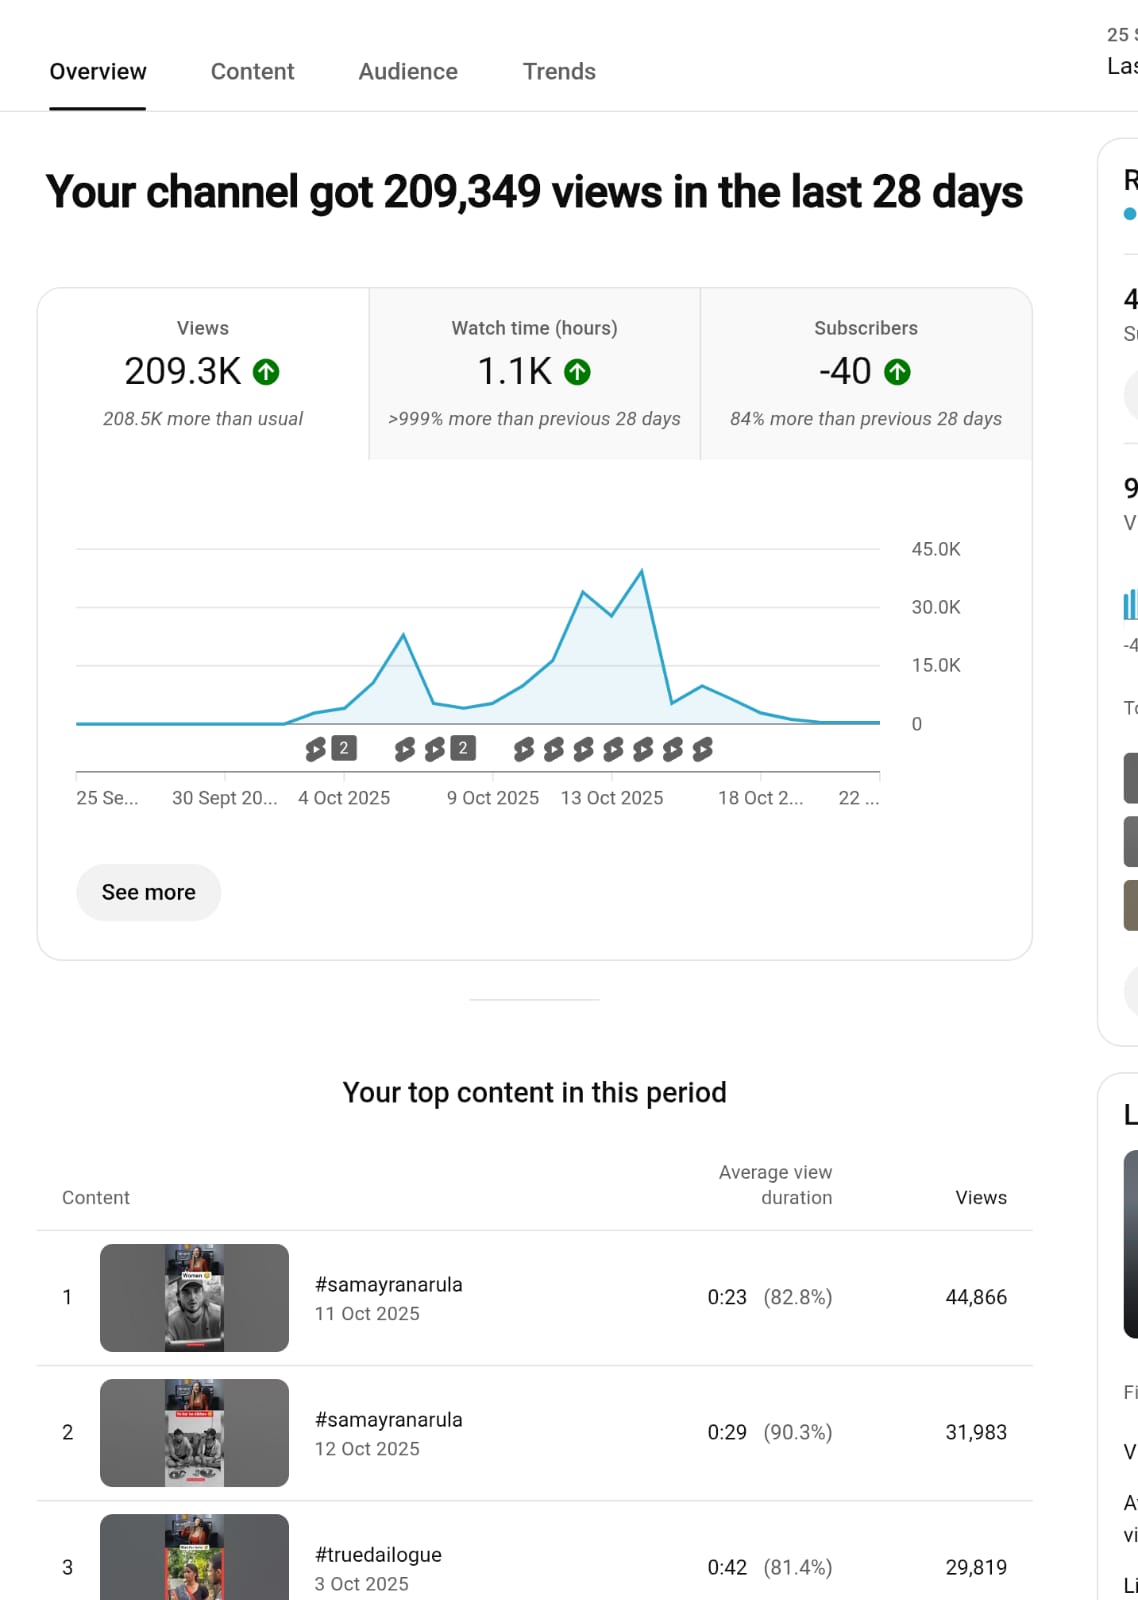Click Shorts marker directly above 13 Oct 2025
Image resolution: width=1138 pixels, height=1600 pixels.
tap(613, 749)
